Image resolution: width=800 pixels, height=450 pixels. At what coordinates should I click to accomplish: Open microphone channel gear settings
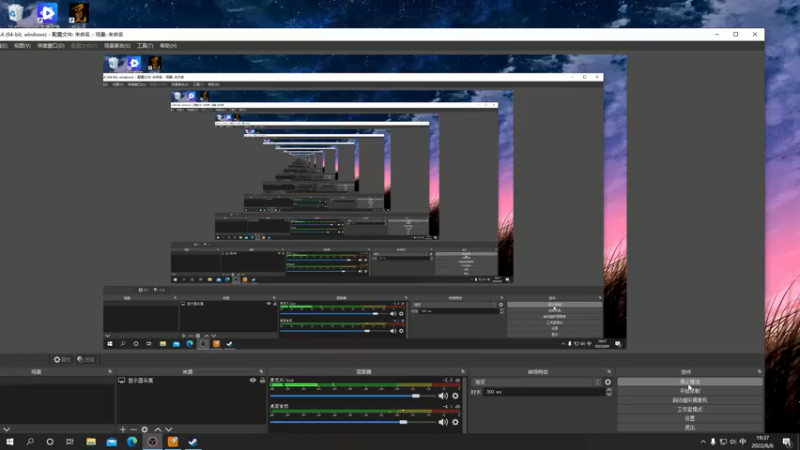click(x=456, y=396)
